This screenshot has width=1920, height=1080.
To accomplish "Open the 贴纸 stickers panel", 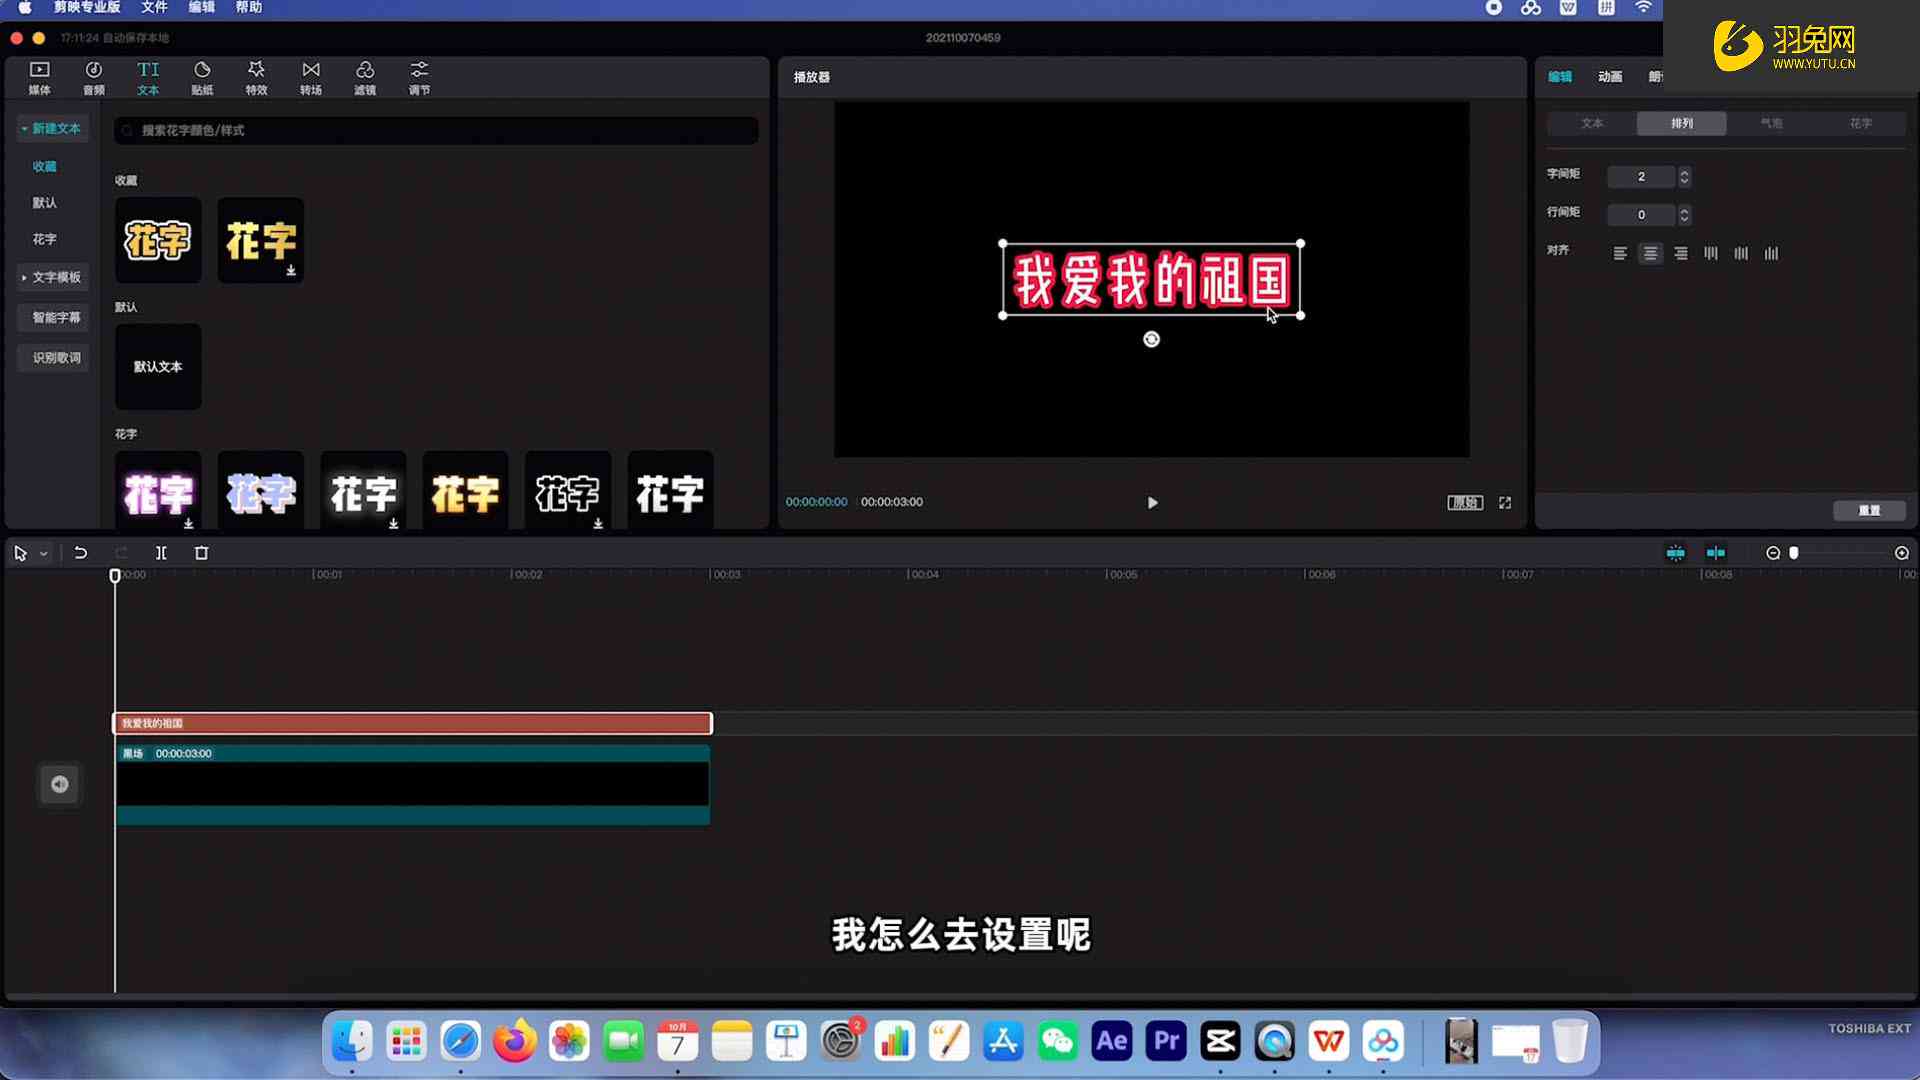I will [202, 78].
